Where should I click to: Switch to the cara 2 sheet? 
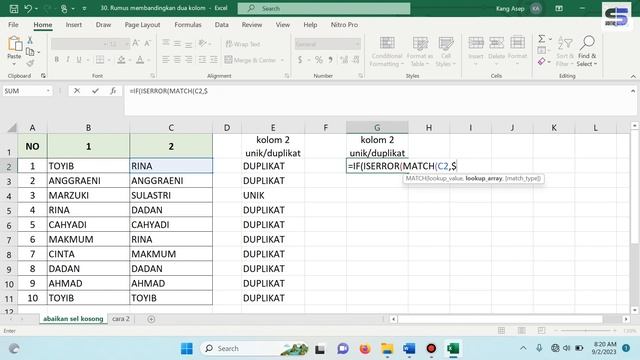click(x=121, y=319)
